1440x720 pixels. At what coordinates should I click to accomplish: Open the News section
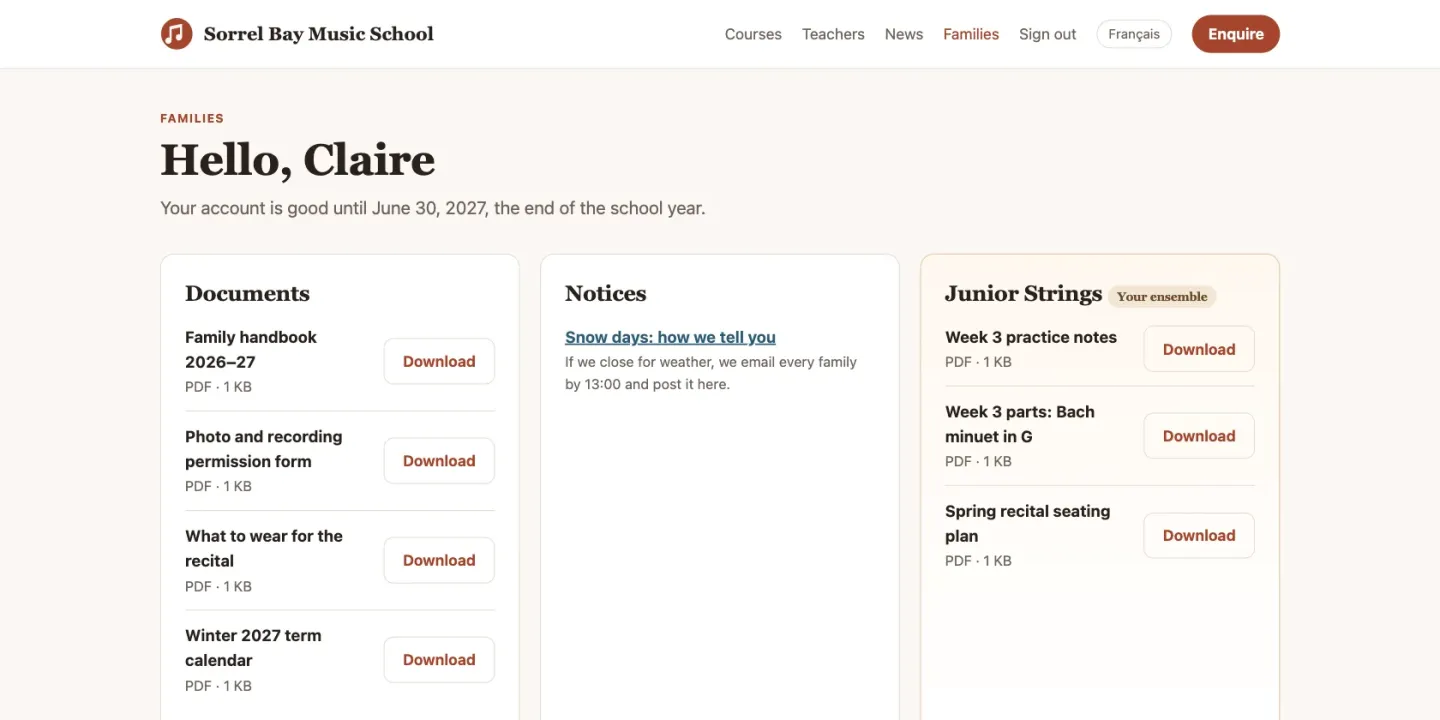point(904,34)
